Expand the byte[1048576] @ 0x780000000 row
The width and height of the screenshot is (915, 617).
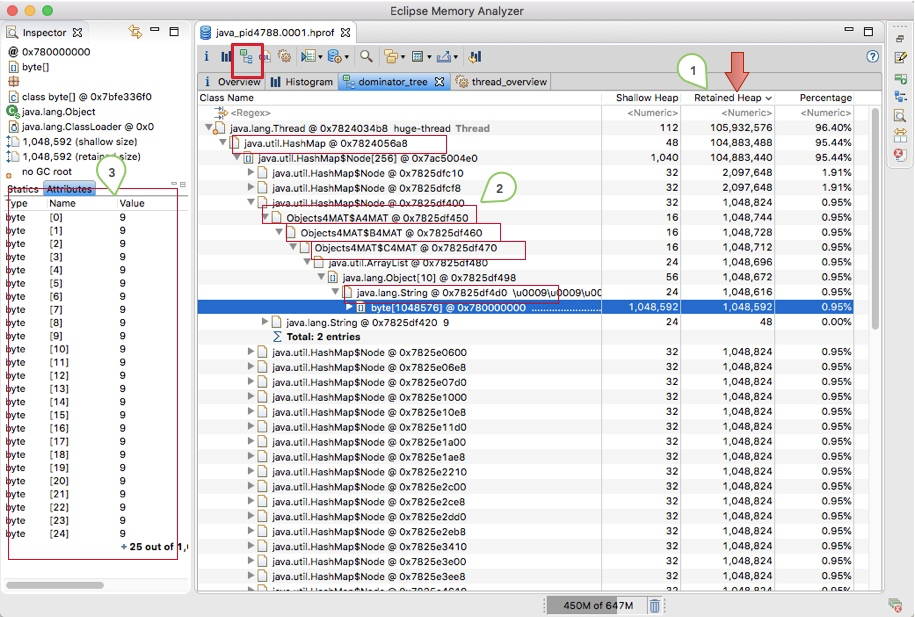349,306
